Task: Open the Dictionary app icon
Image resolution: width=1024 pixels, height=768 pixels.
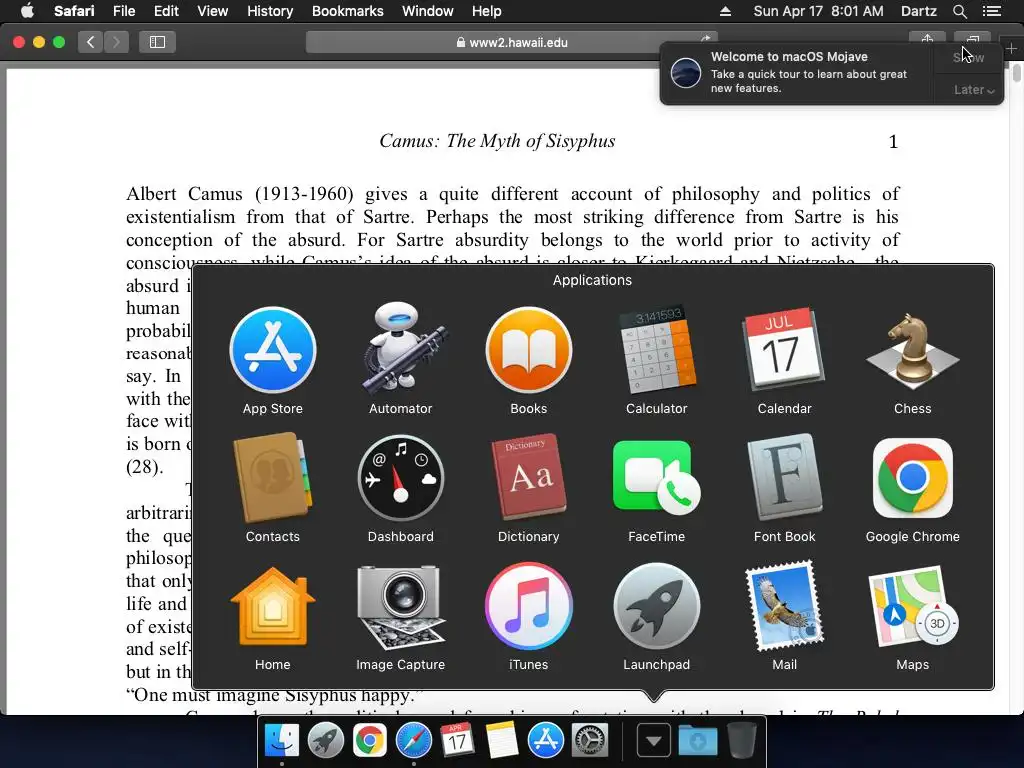Action: coord(529,477)
